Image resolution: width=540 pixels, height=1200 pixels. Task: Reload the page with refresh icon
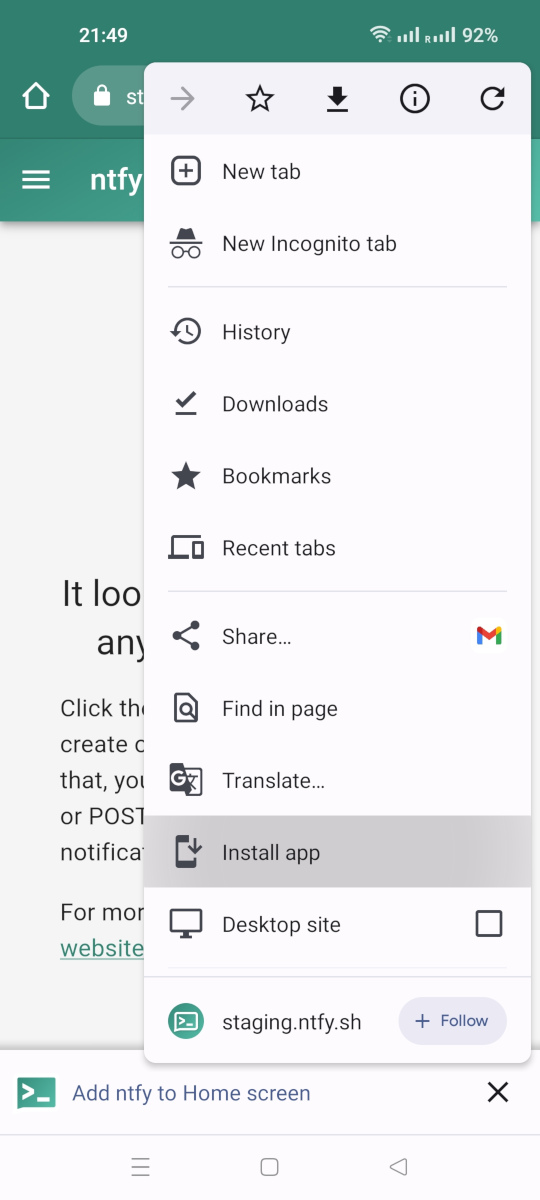[x=492, y=98]
